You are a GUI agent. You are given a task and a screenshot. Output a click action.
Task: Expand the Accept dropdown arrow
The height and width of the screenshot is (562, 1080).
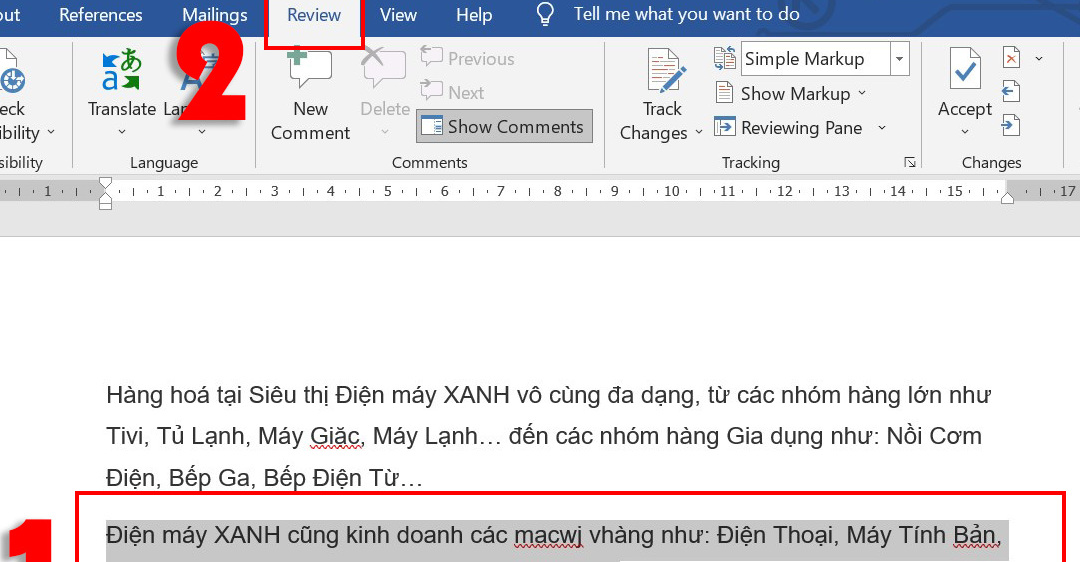click(965, 132)
